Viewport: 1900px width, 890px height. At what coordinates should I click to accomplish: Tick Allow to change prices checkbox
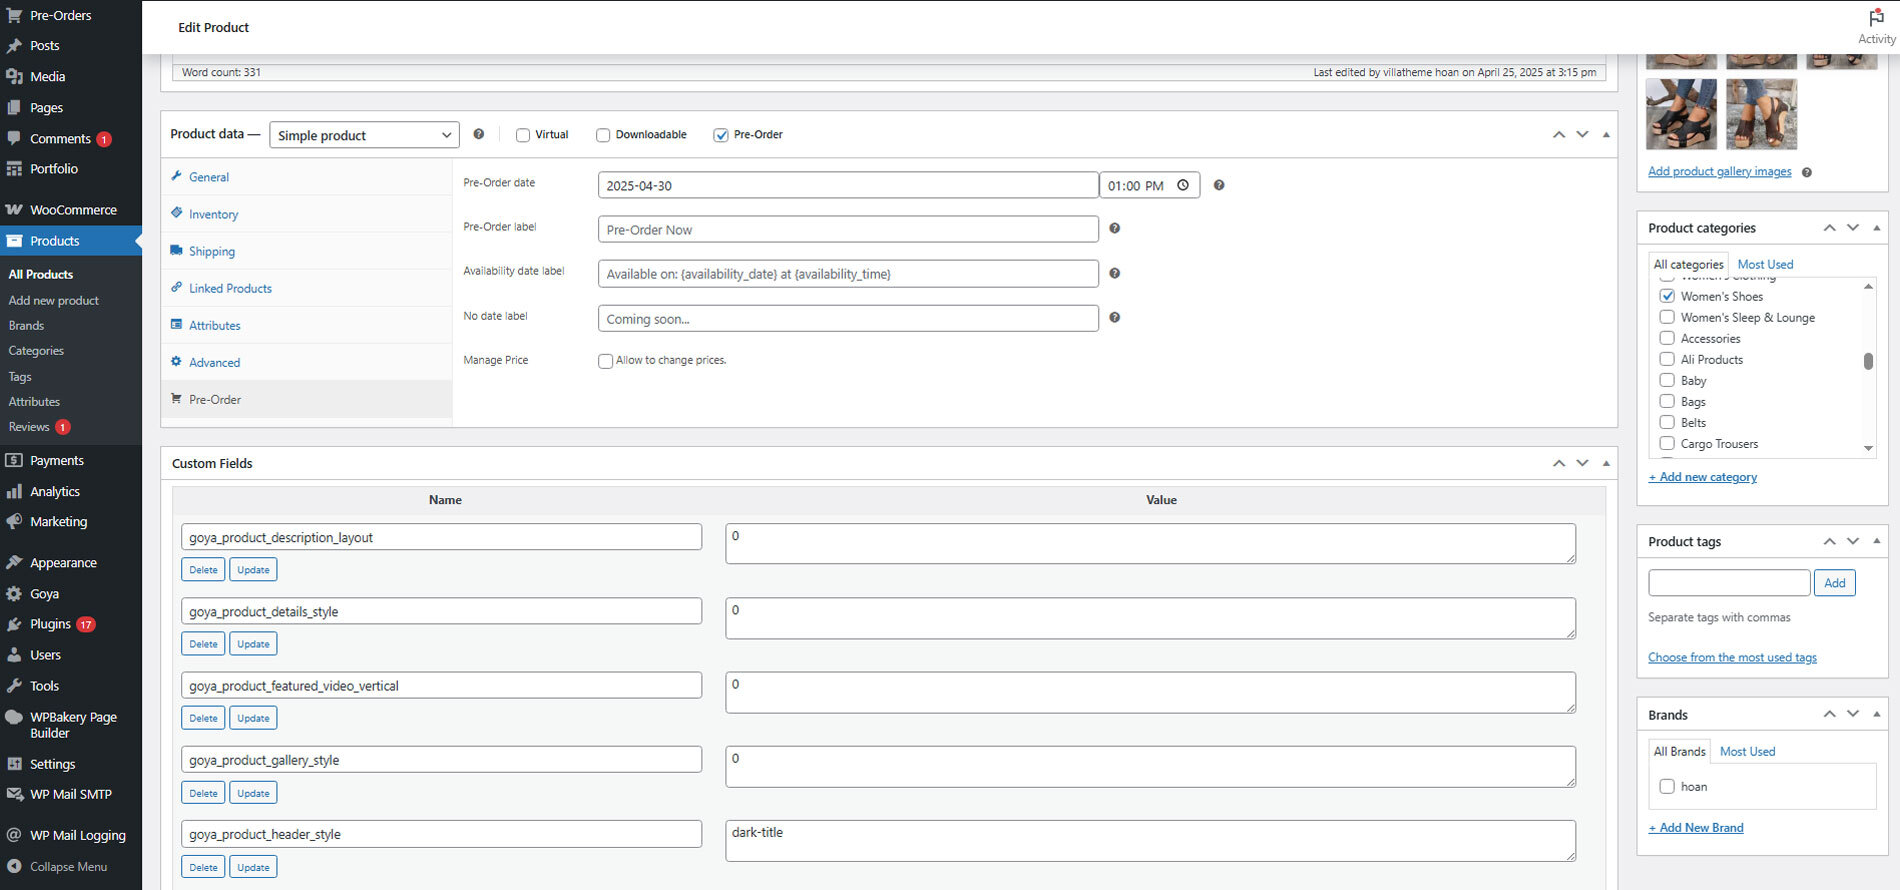click(605, 361)
